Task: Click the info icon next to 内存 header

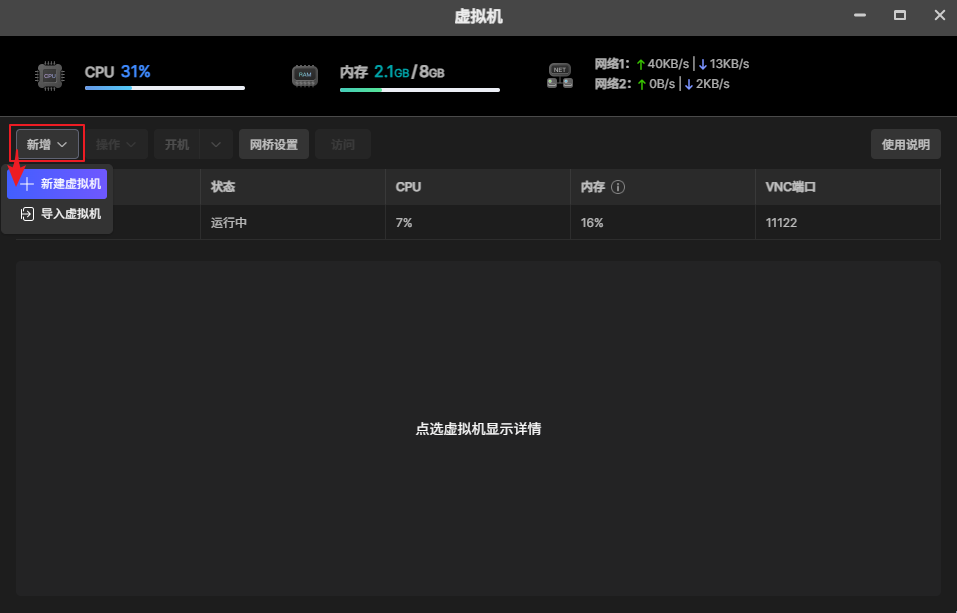Action: click(x=618, y=187)
